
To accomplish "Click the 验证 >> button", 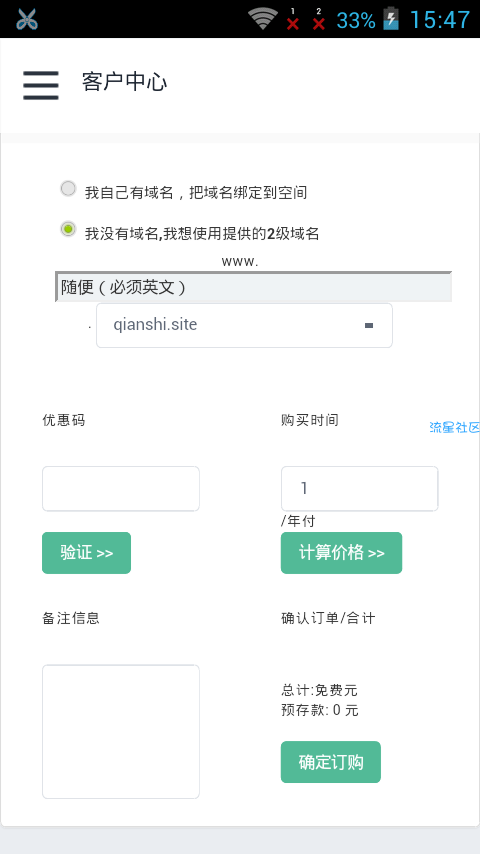I will [x=87, y=553].
